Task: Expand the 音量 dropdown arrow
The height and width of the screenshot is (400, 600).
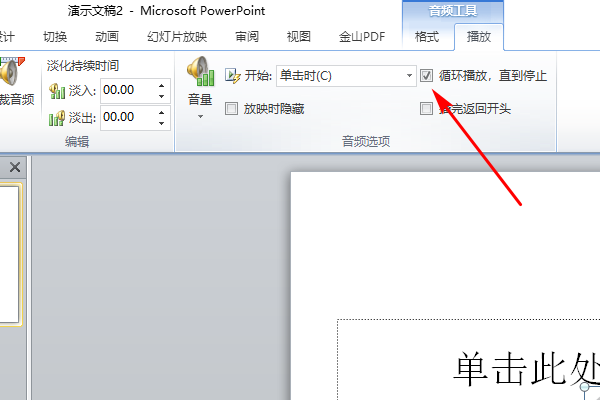Action: [x=200, y=116]
